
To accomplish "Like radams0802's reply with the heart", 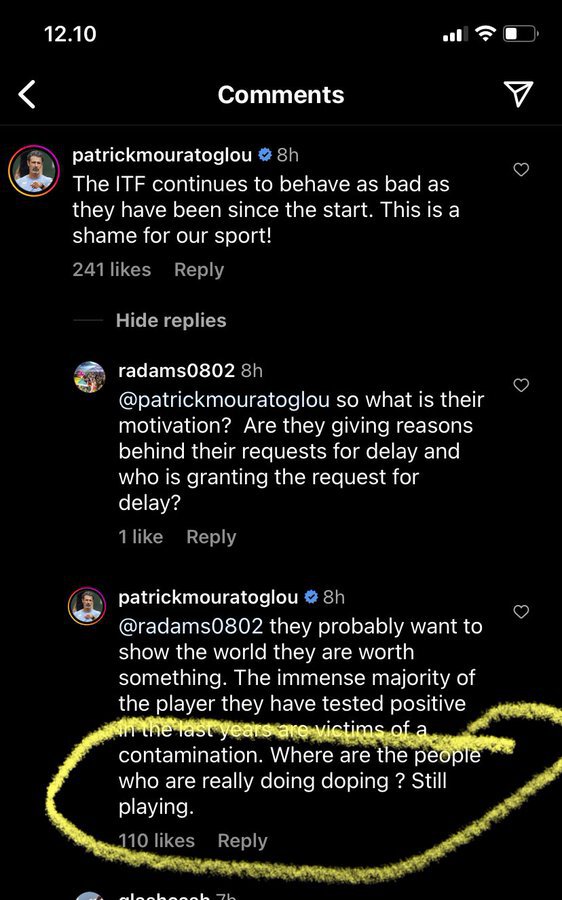I will [521, 385].
